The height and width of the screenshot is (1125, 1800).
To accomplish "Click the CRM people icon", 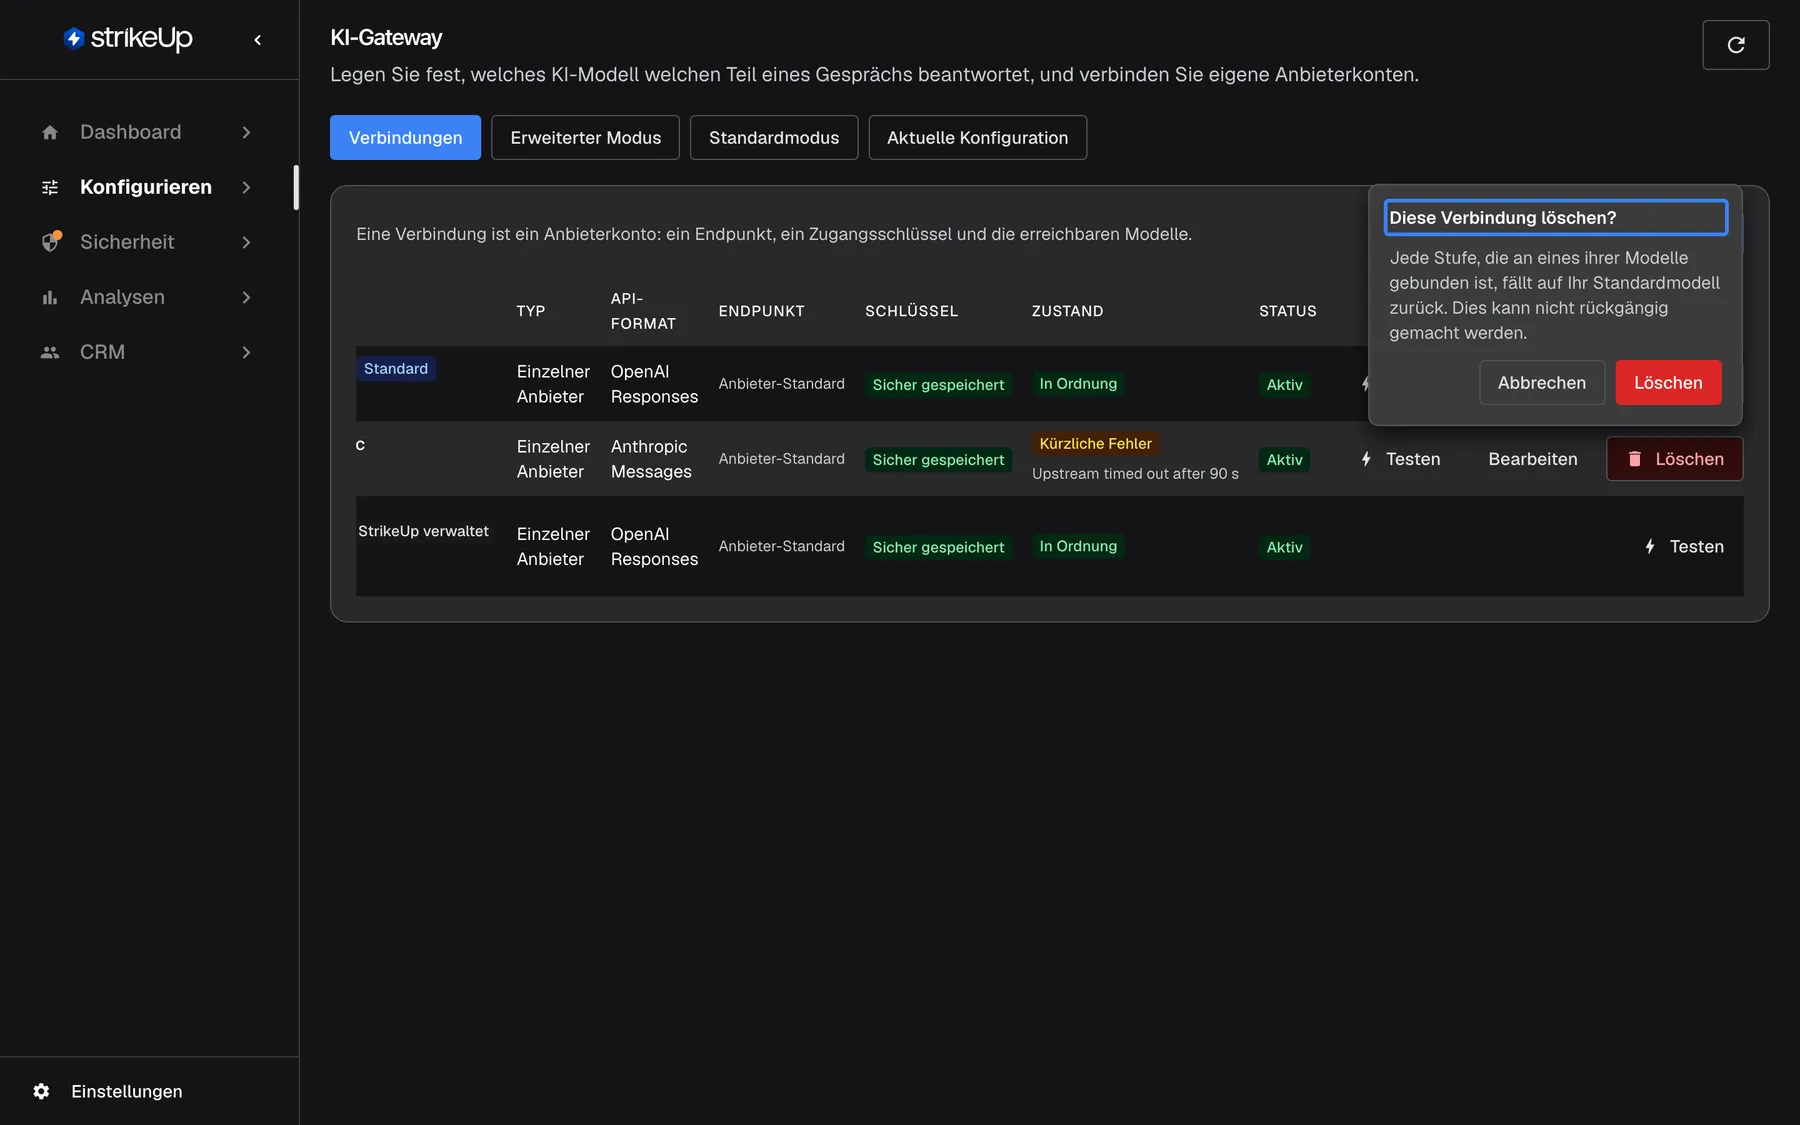I will pyautogui.click(x=50, y=352).
